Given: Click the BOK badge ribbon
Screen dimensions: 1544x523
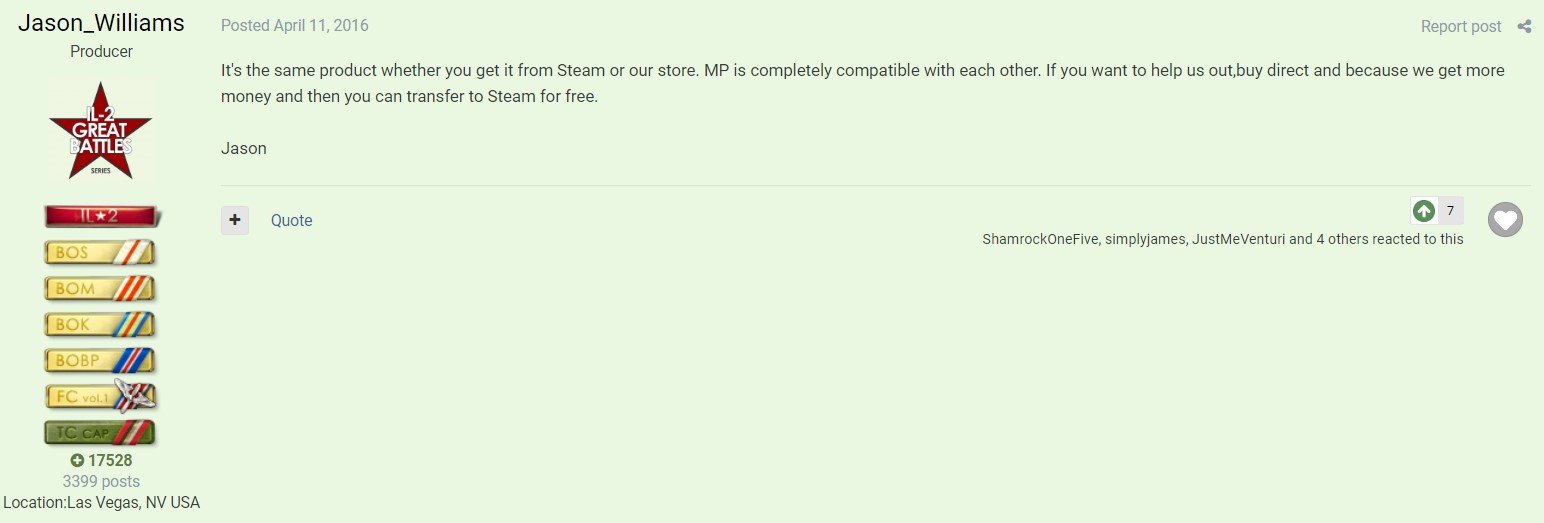Looking at the screenshot, I should (100, 324).
